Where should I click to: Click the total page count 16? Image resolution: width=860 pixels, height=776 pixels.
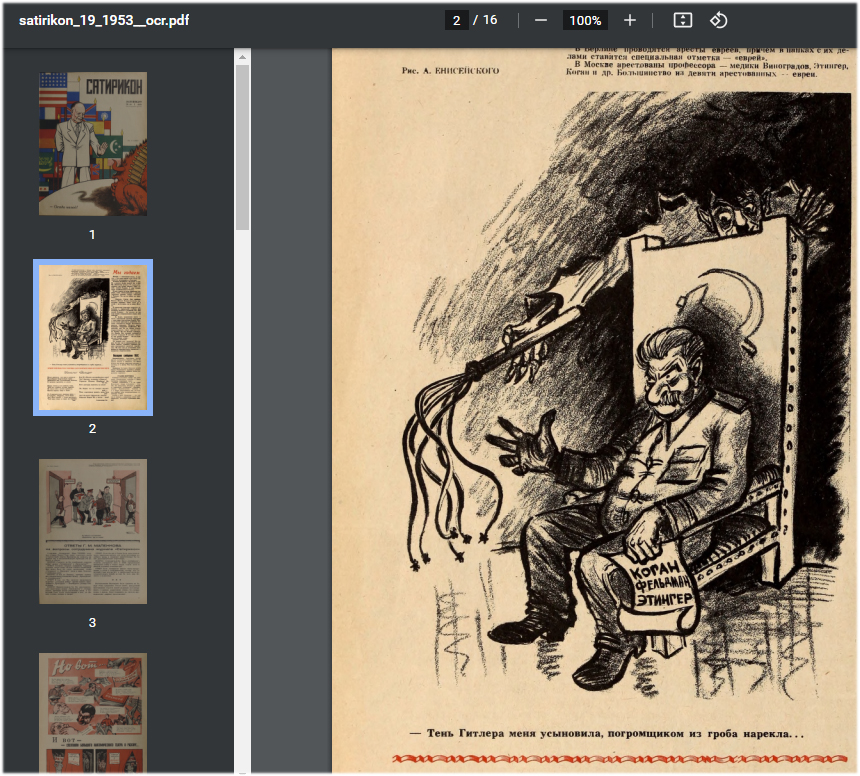(x=490, y=20)
